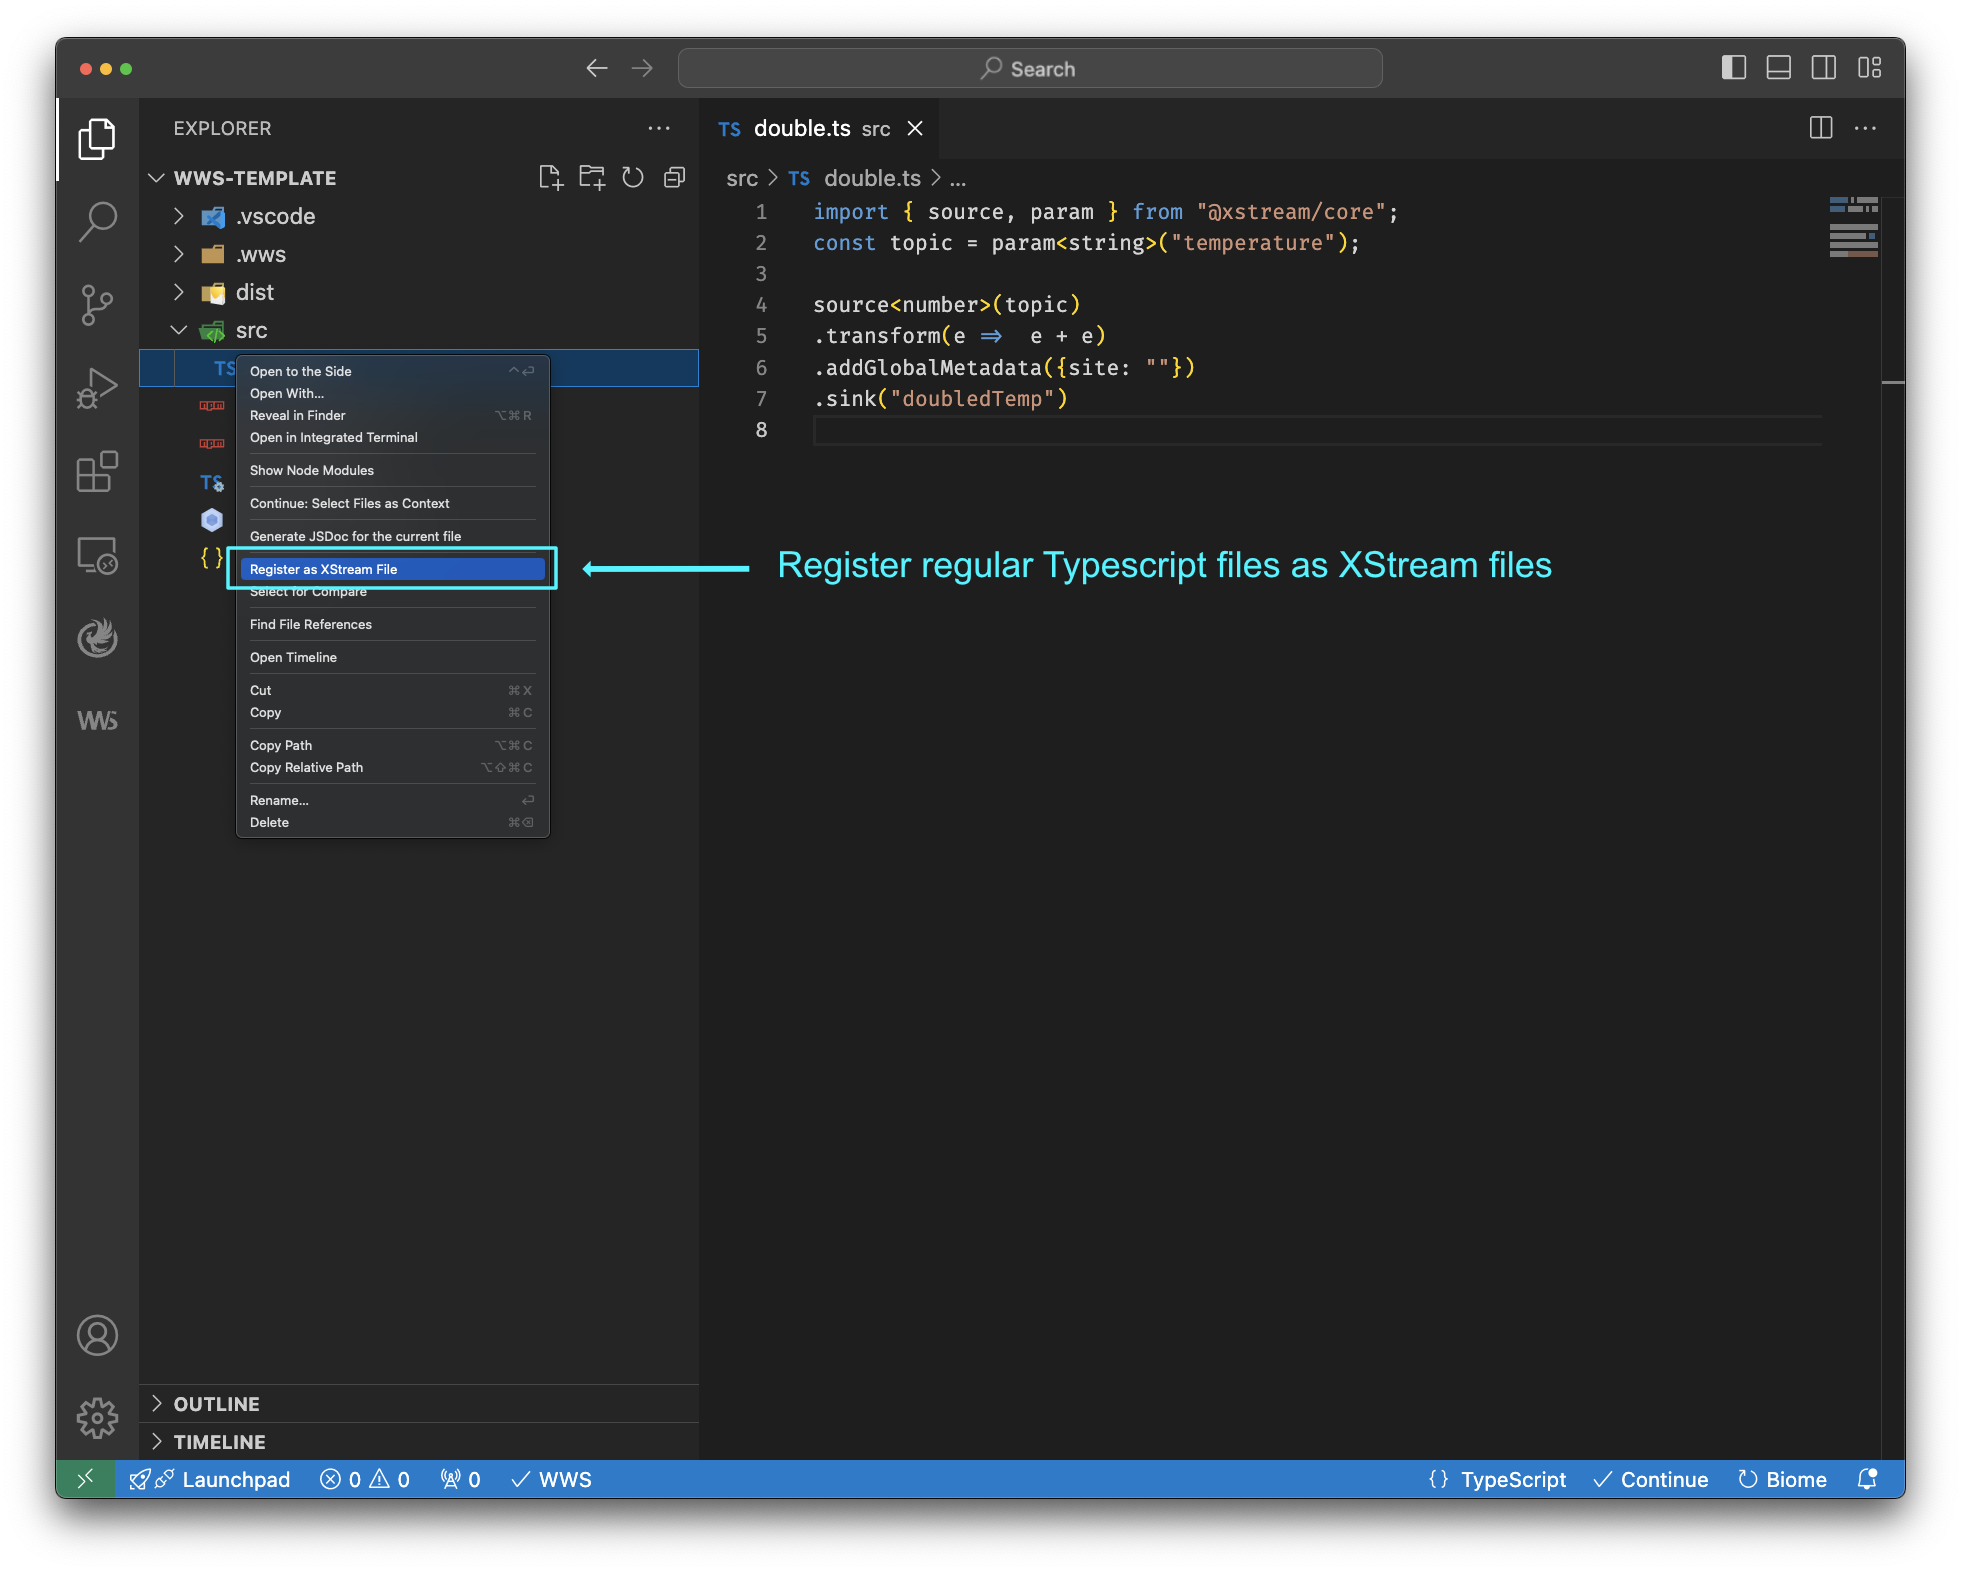This screenshot has height=1570, width=1962.
Task: Open Customize Layout menu
Action: point(1869,68)
